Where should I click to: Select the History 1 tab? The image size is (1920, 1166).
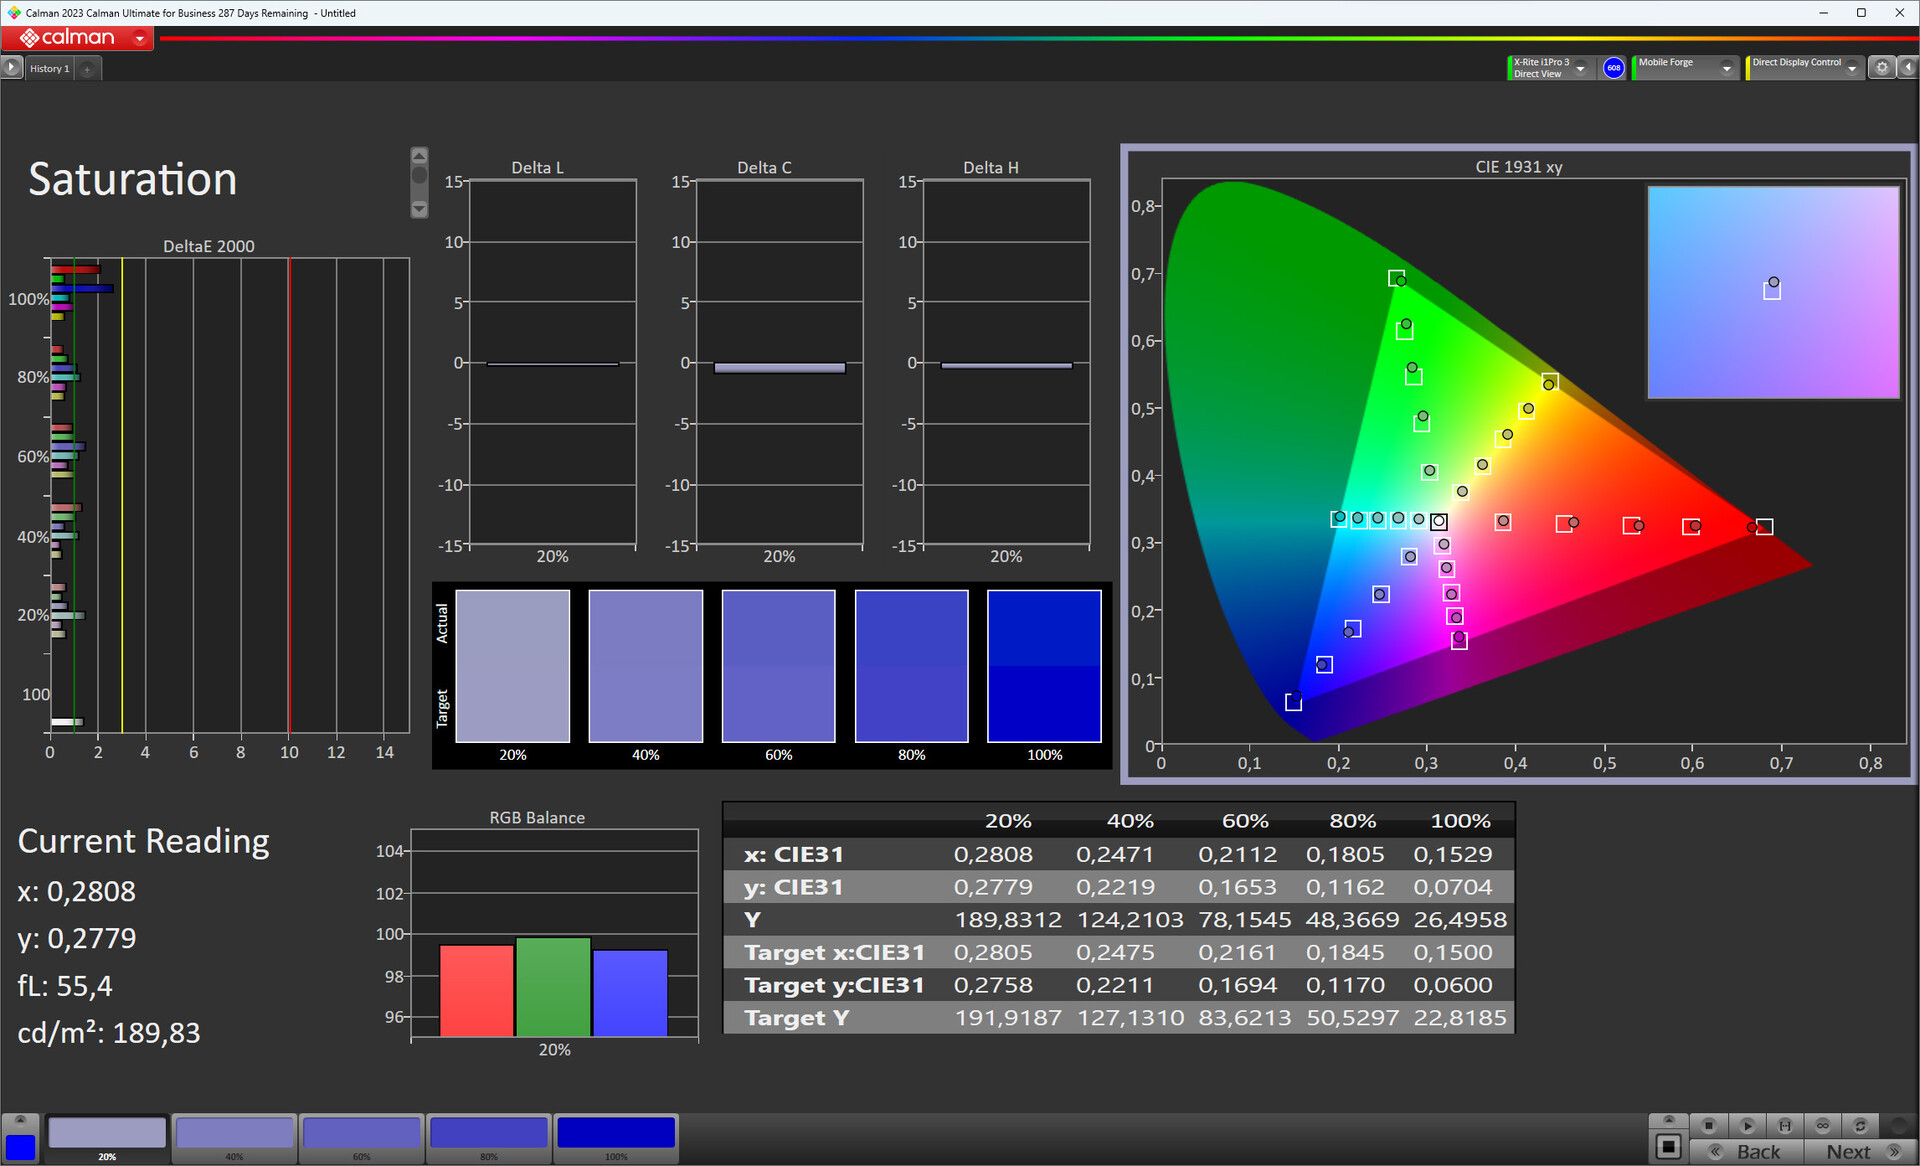(x=49, y=69)
